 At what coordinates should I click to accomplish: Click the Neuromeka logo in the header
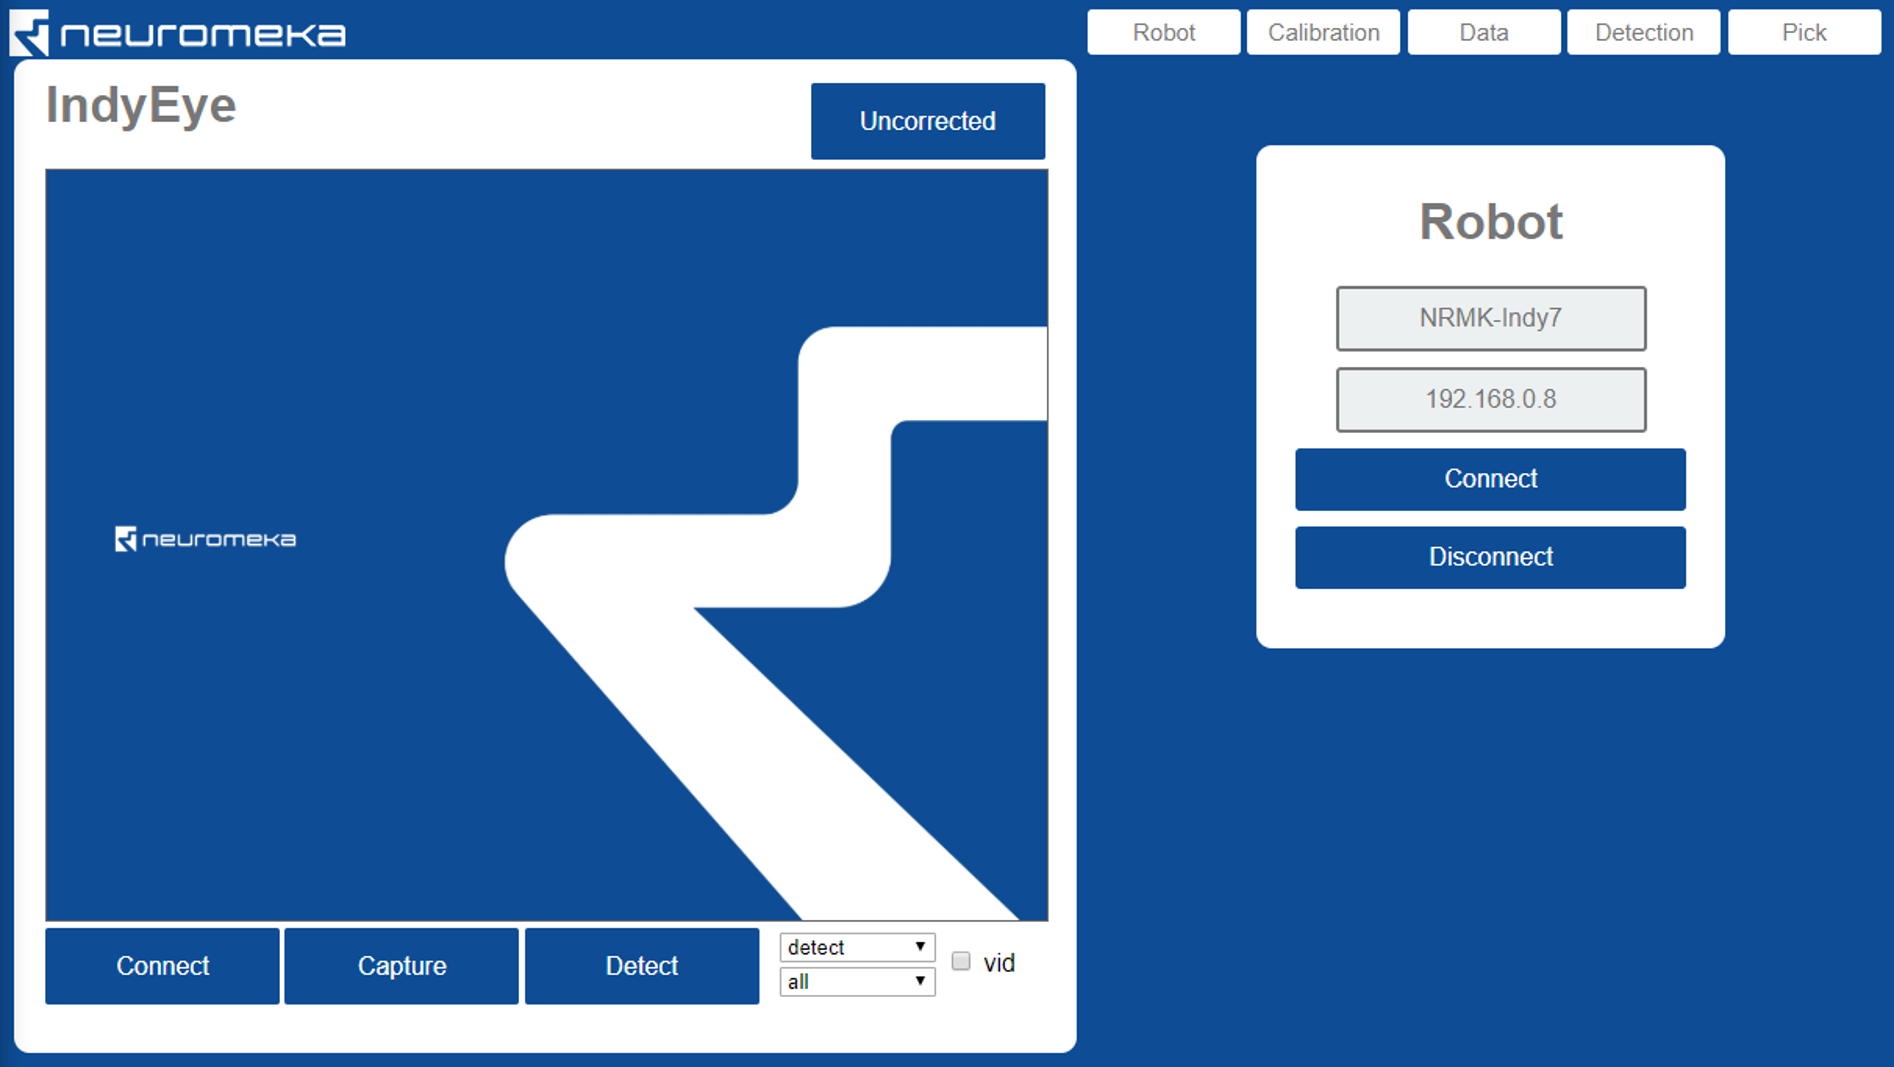pyautogui.click(x=178, y=33)
